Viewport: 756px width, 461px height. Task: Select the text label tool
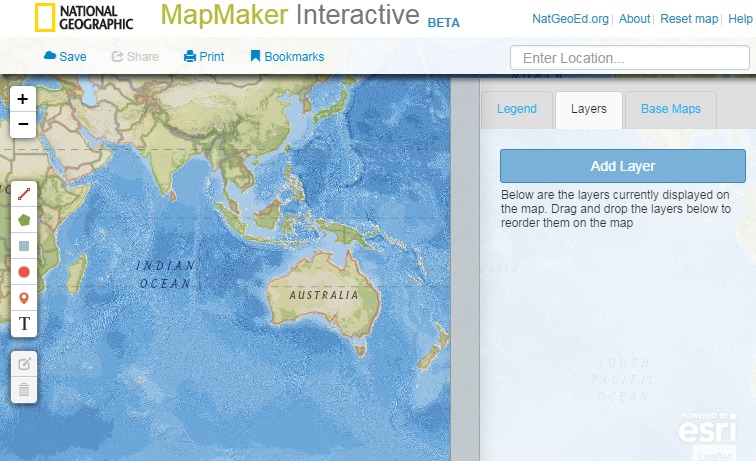(24, 324)
